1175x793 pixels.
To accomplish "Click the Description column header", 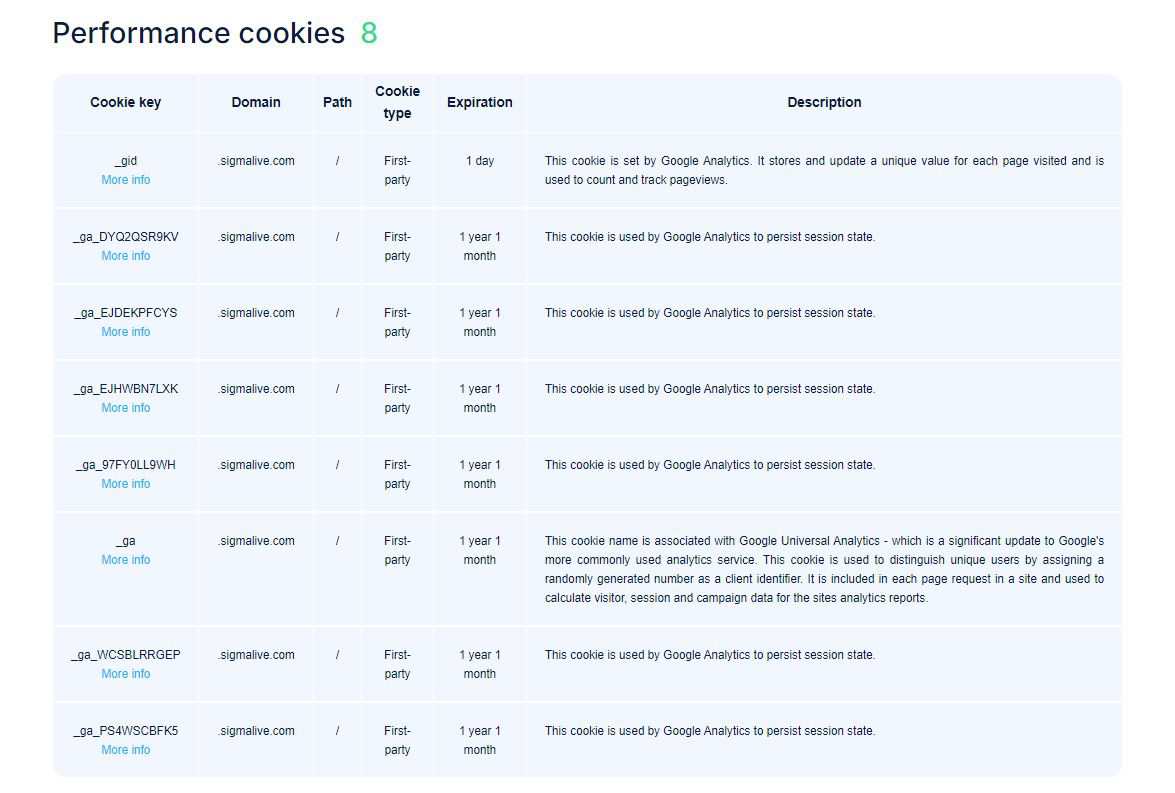I will [x=824, y=102].
